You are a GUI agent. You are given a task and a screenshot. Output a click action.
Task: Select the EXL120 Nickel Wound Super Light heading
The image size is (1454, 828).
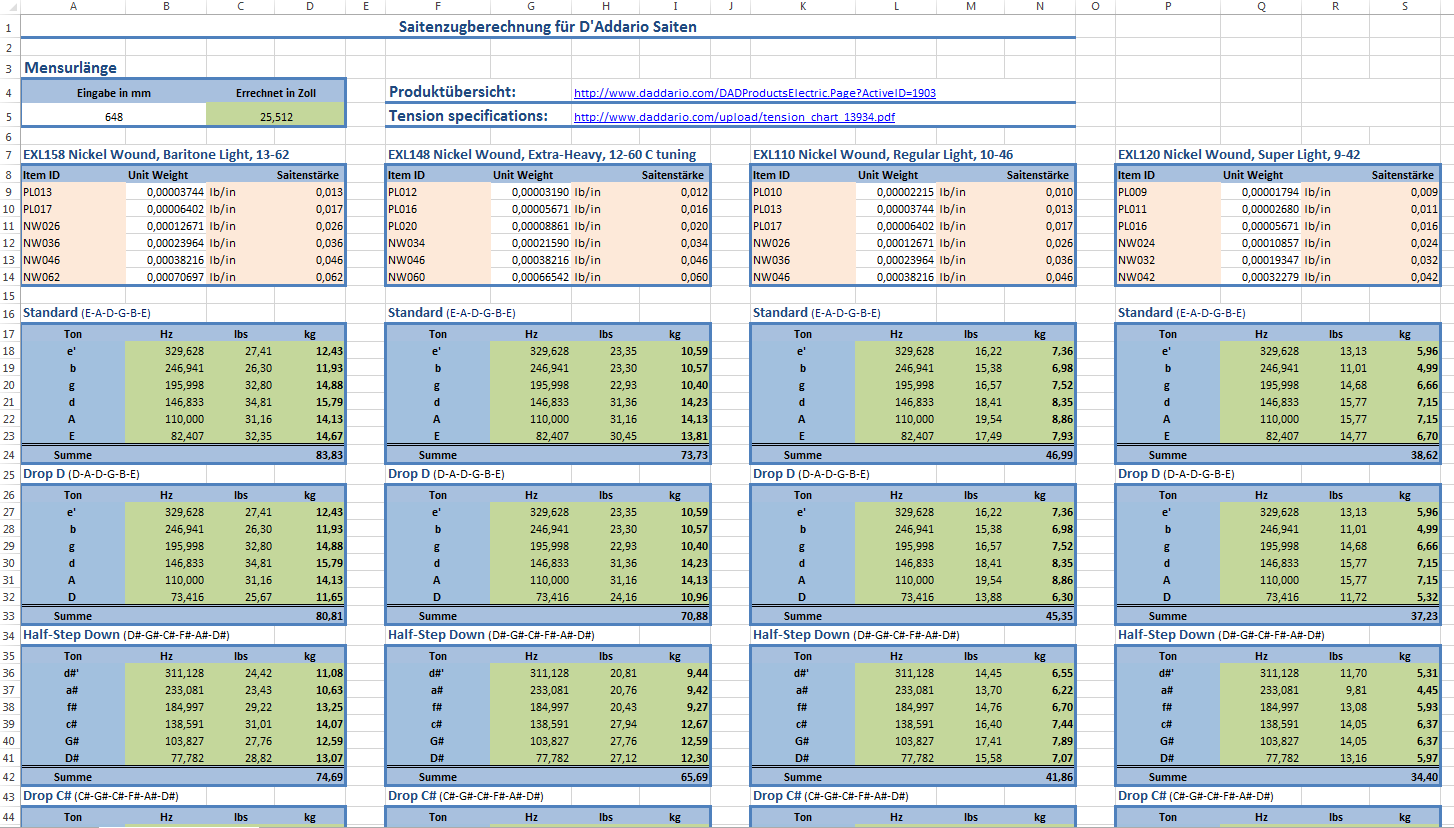(1239, 155)
